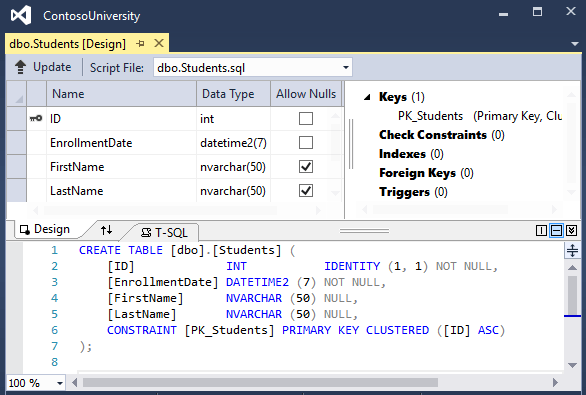
Task: Click the ID name cell
Action: pyautogui.click(x=121, y=119)
